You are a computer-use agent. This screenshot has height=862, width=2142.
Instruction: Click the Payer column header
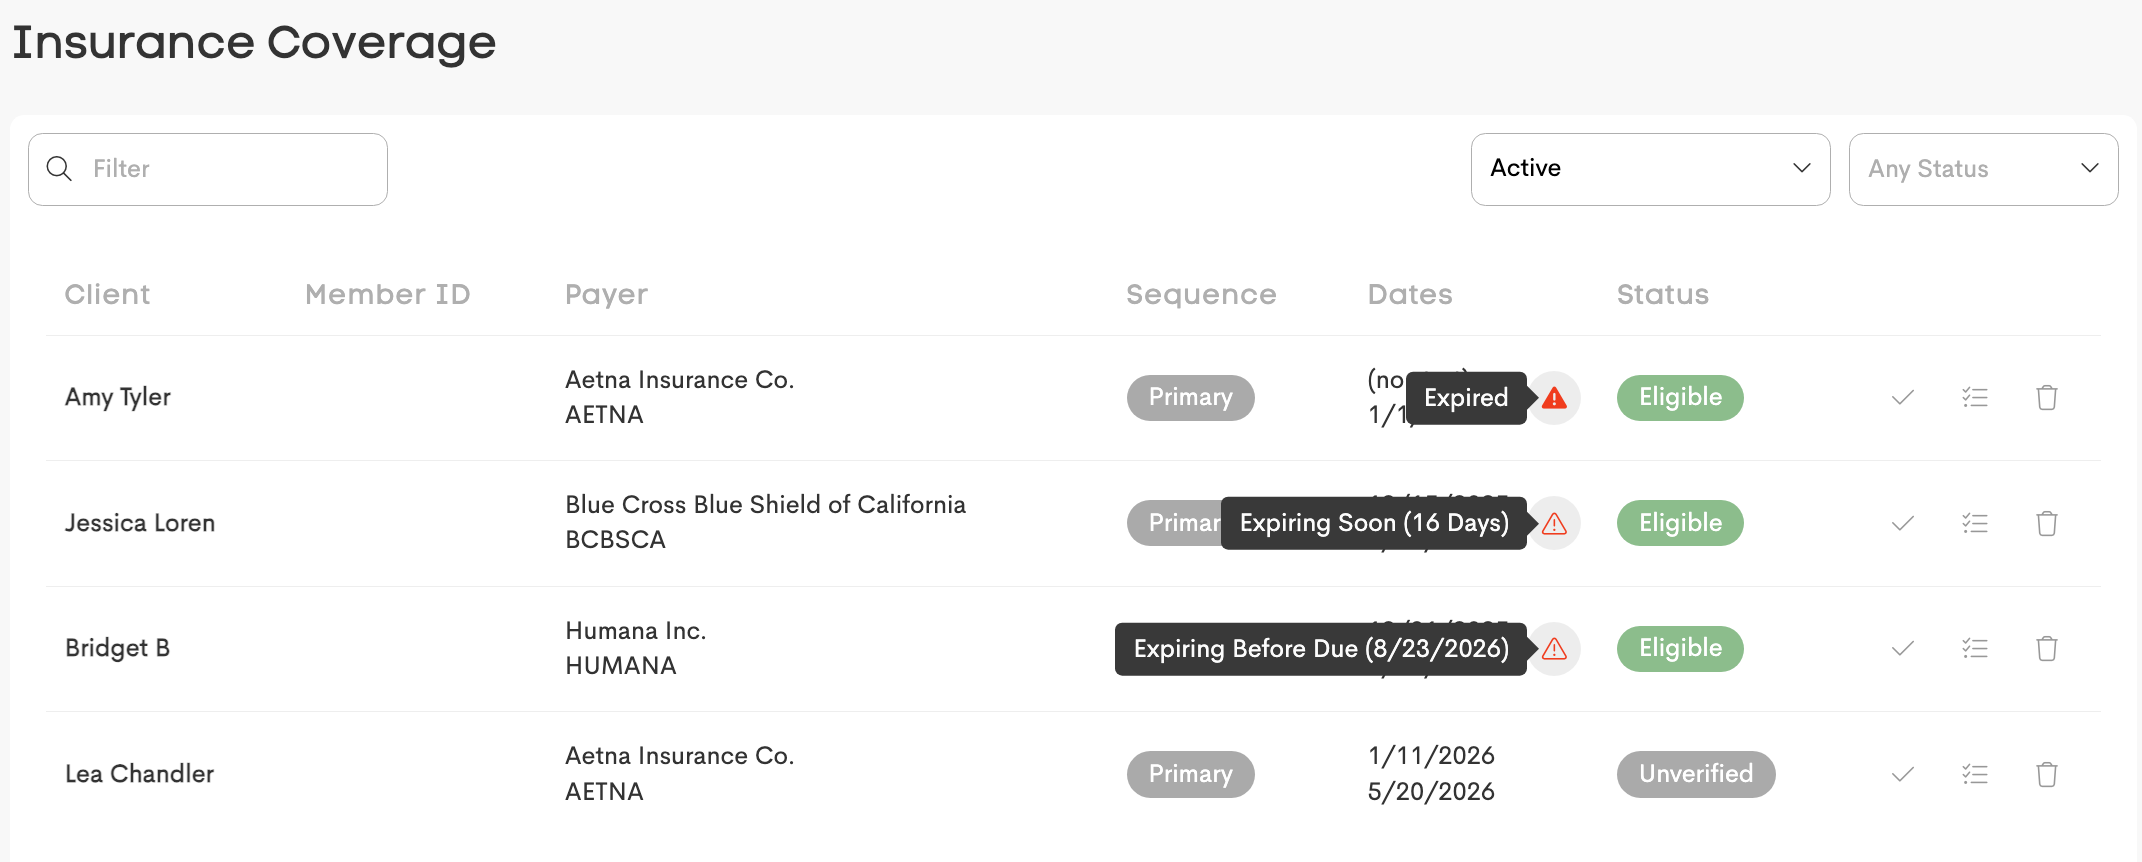(606, 294)
